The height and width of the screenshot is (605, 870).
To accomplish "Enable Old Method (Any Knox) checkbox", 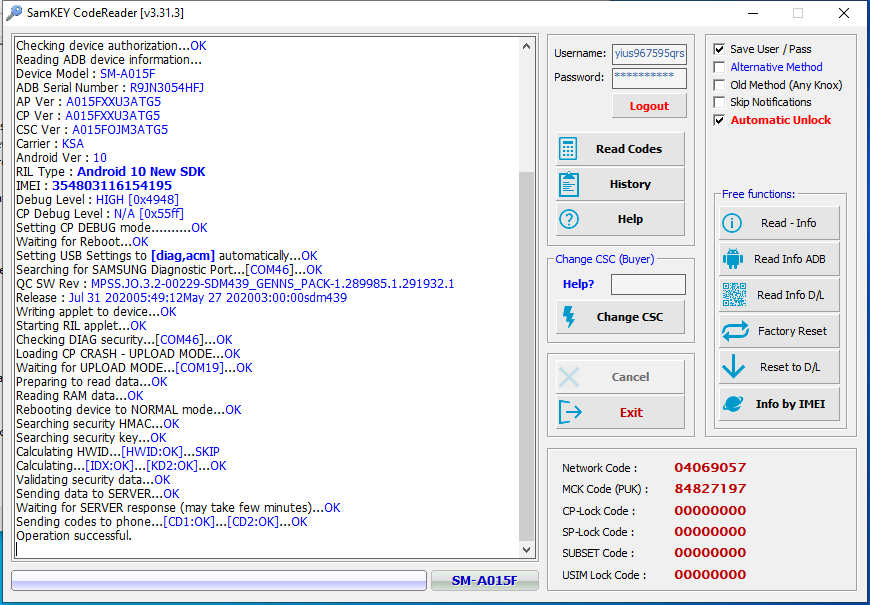I will pyautogui.click(x=719, y=85).
